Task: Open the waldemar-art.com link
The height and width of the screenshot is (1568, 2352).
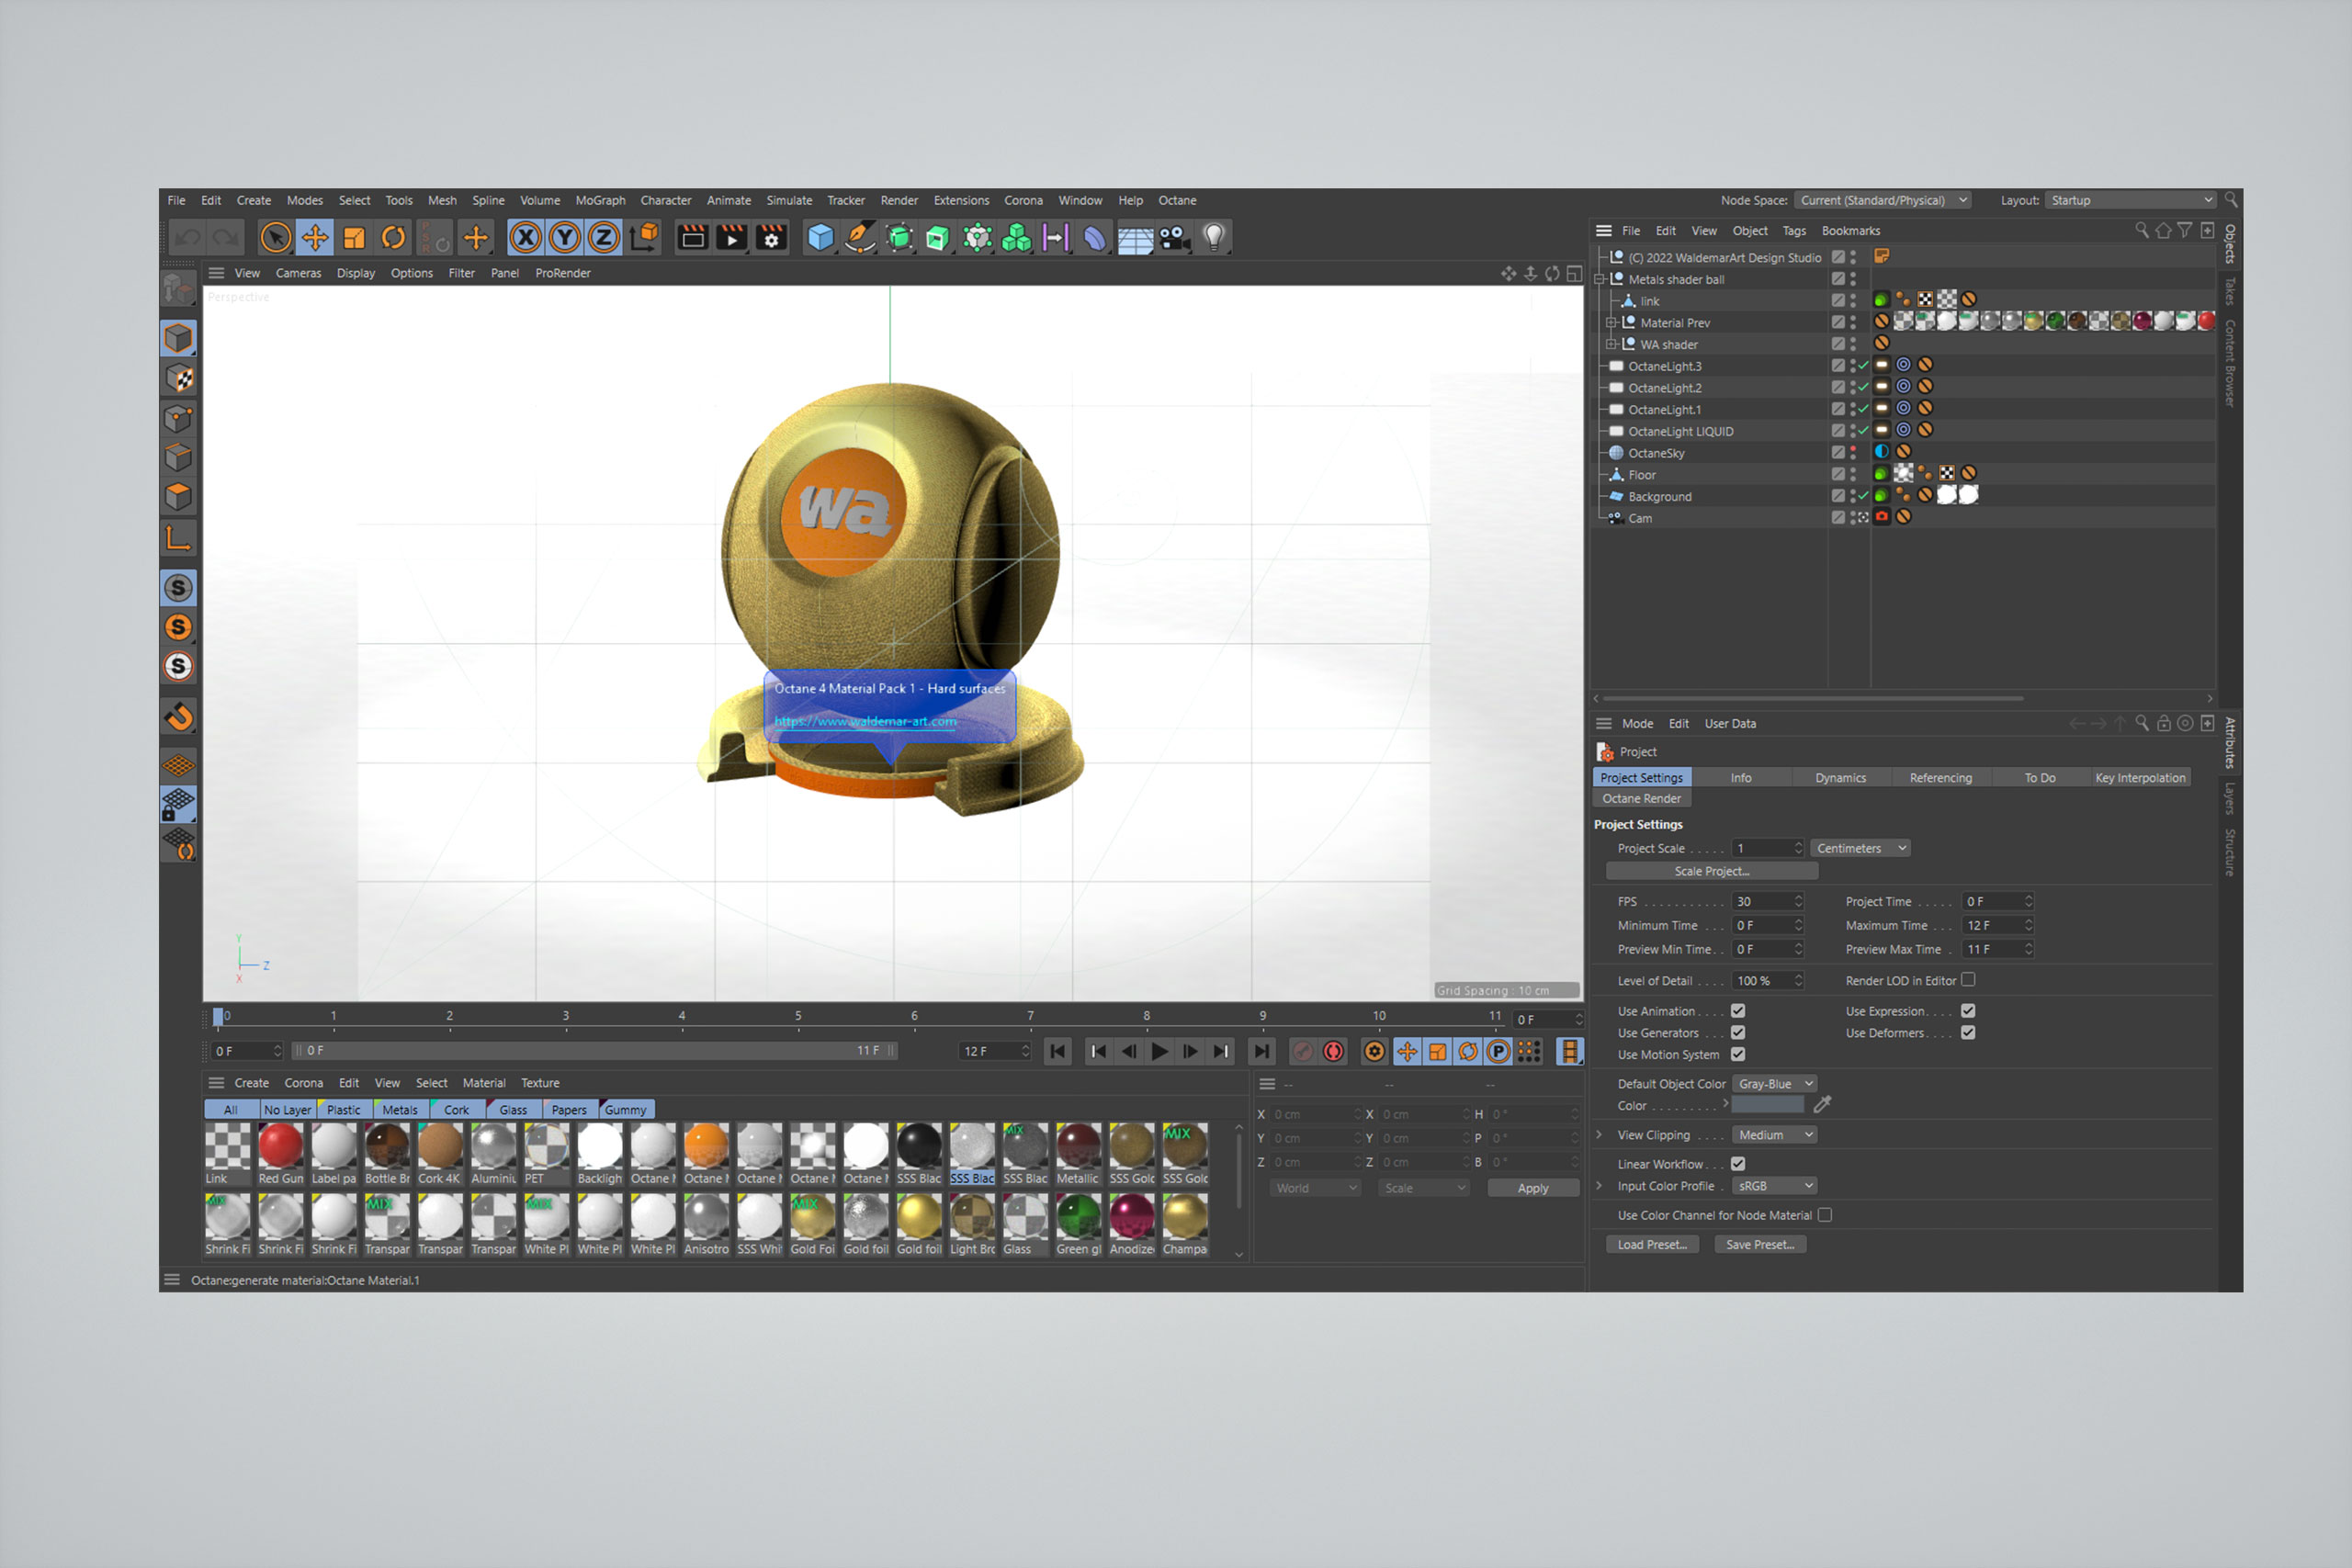Action: [866, 721]
